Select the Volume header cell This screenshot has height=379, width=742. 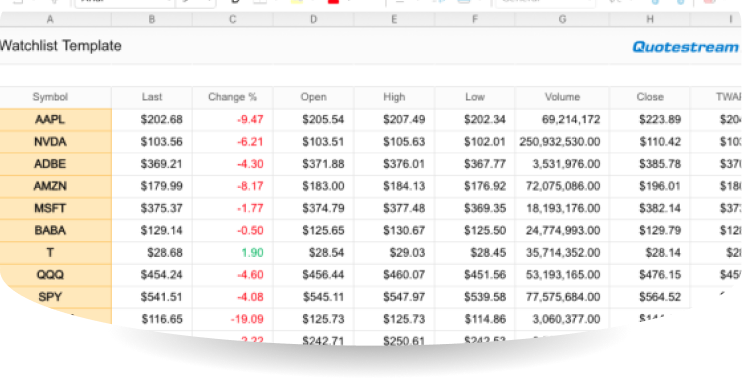562,97
